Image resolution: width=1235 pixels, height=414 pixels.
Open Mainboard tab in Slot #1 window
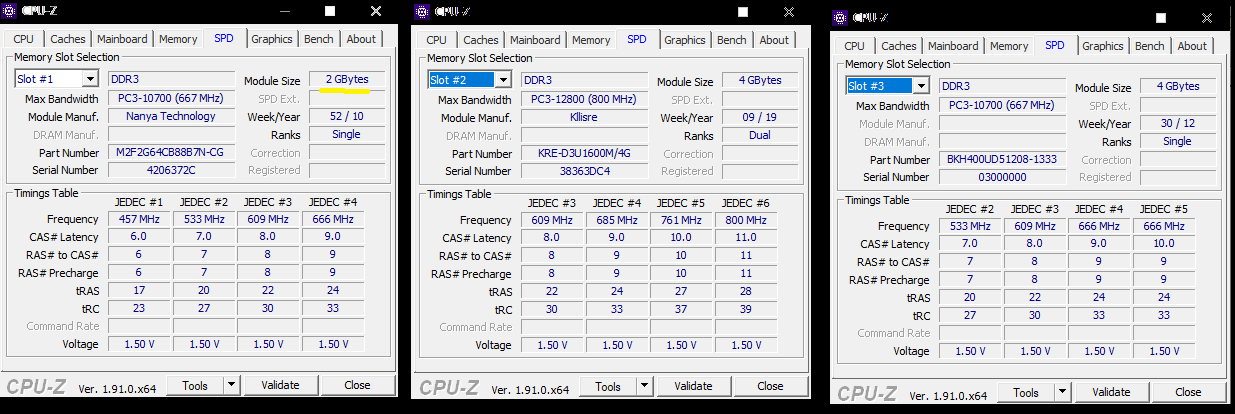coord(123,39)
